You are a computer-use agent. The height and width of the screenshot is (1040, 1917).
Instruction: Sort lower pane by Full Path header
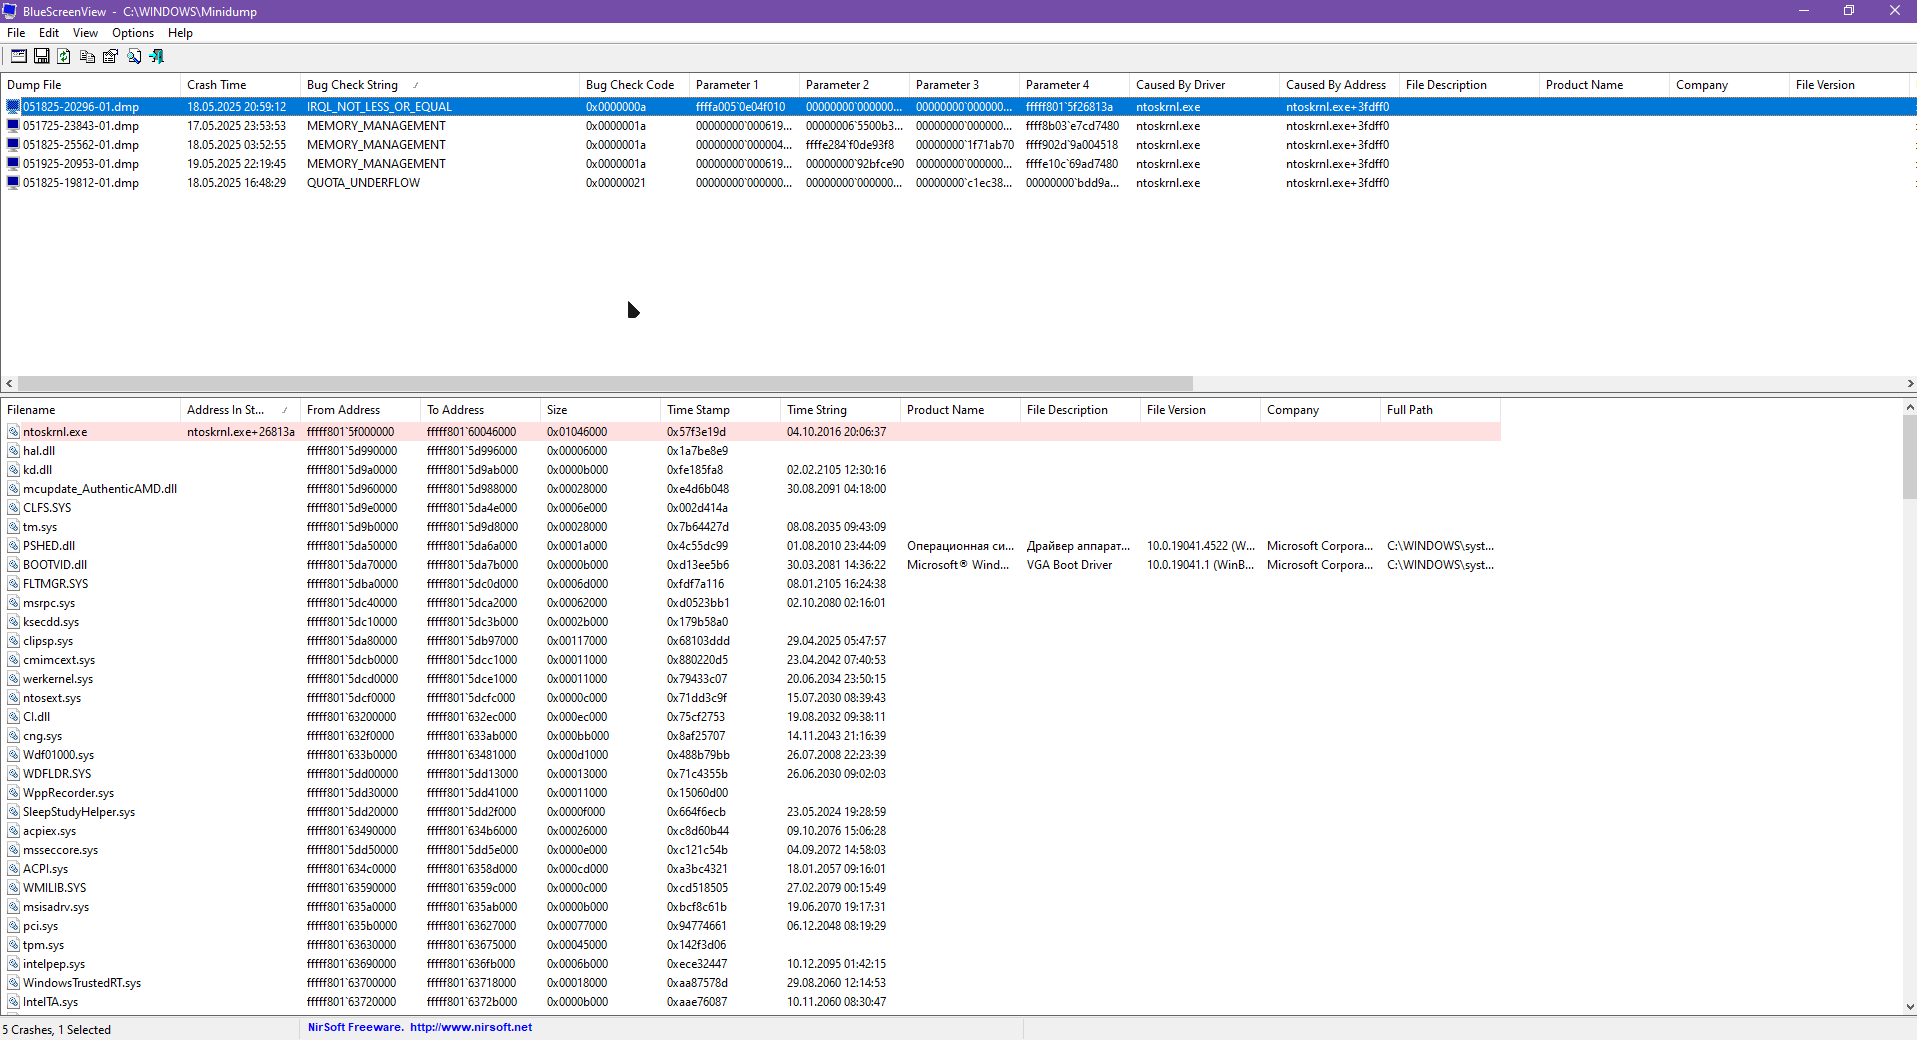click(1440, 410)
